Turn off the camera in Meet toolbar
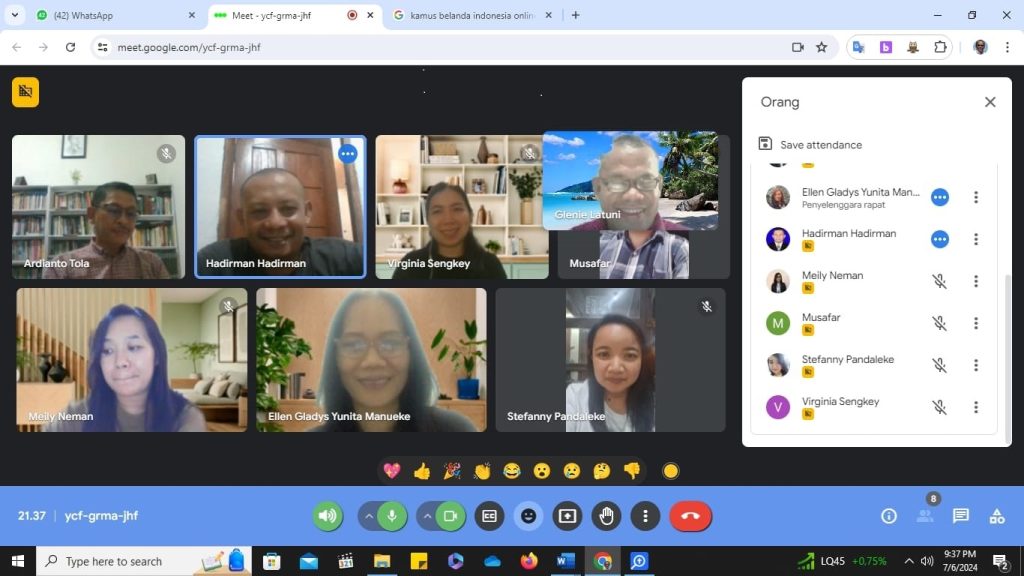 tap(450, 516)
